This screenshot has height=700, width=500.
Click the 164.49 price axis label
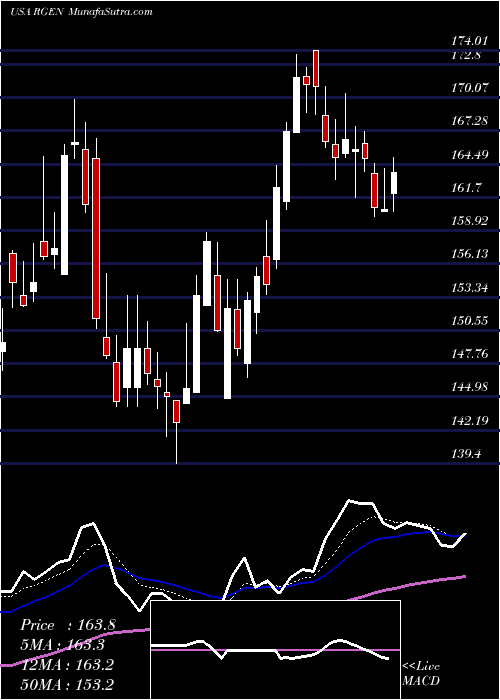pyautogui.click(x=468, y=155)
